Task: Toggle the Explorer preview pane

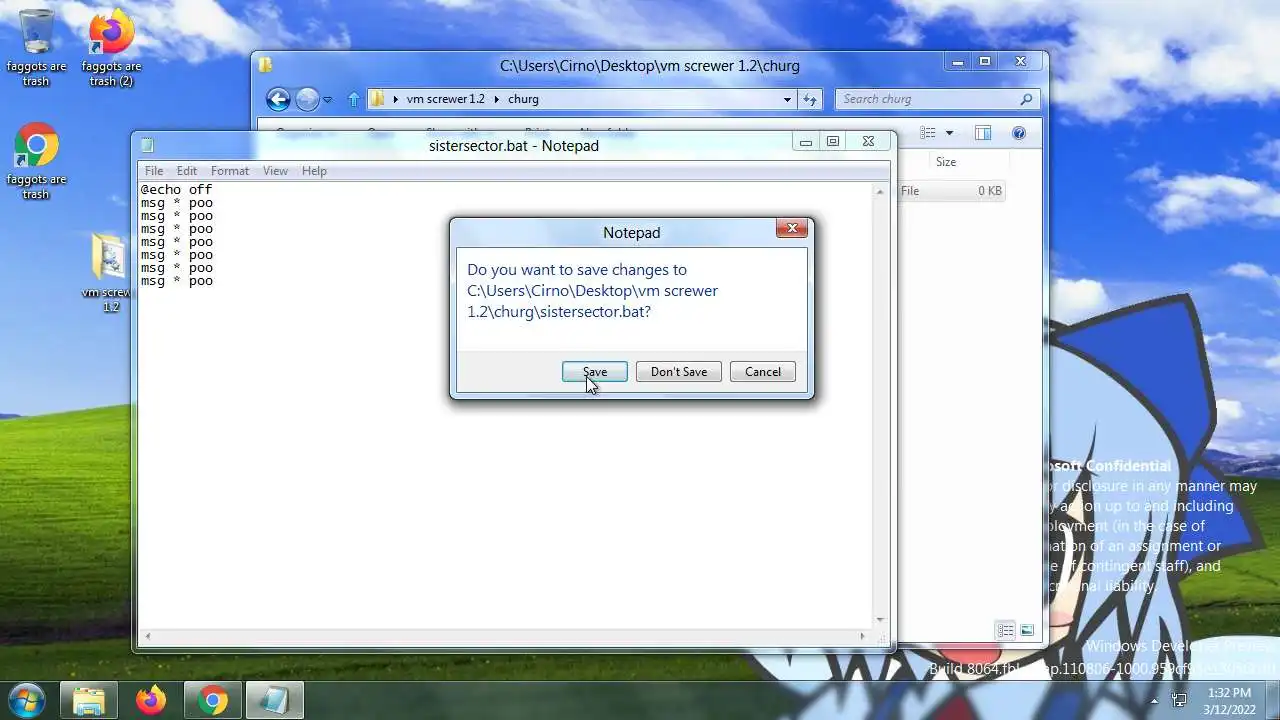Action: click(x=983, y=133)
